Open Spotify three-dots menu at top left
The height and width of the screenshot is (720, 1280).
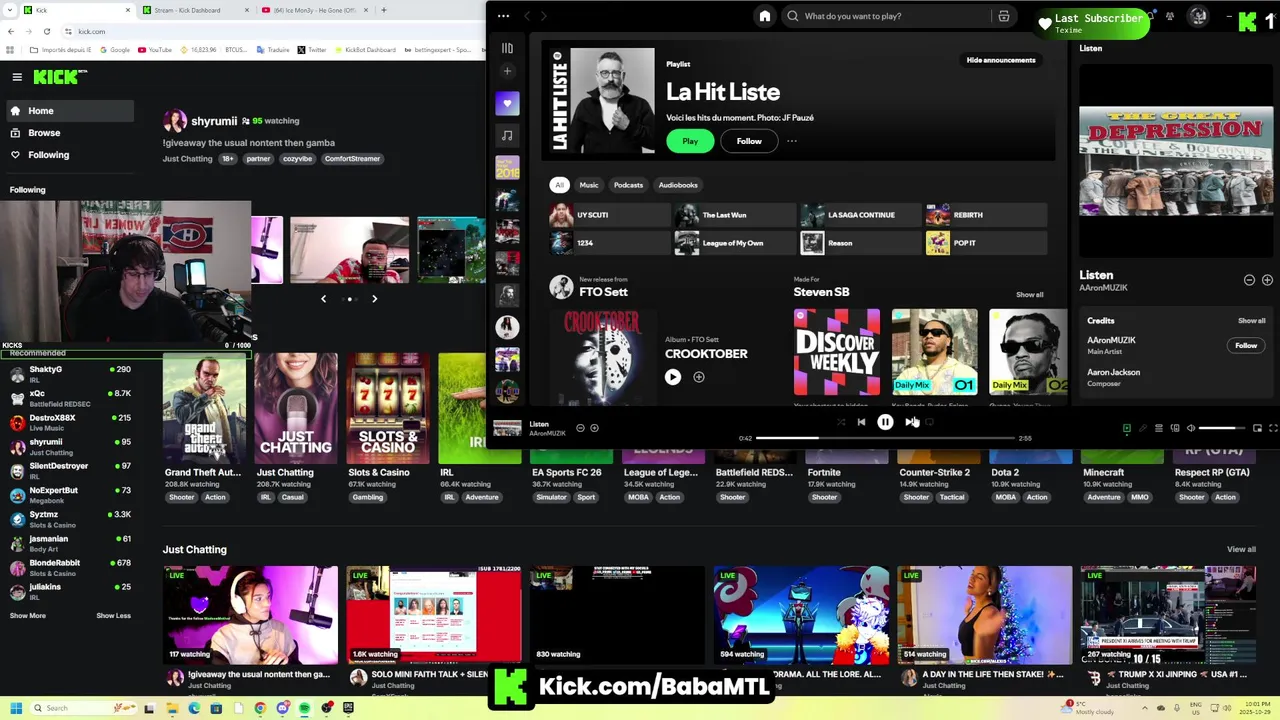point(503,16)
